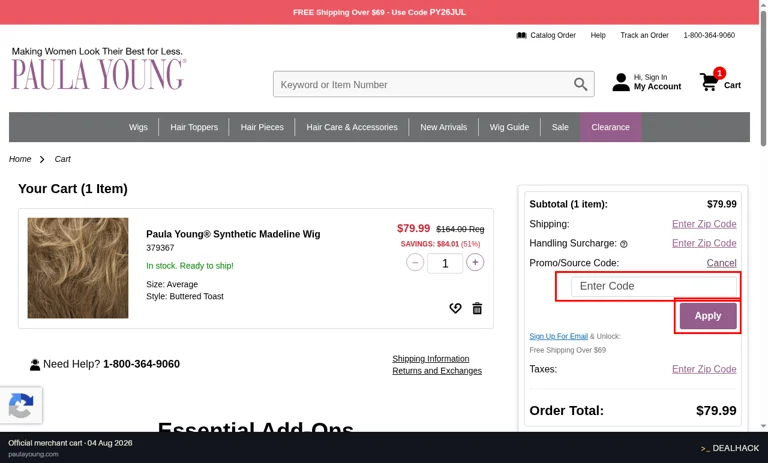Open Paula Young Synthetic Madeline Wig title
Image resolution: width=768 pixels, height=463 pixels.
[x=233, y=234]
